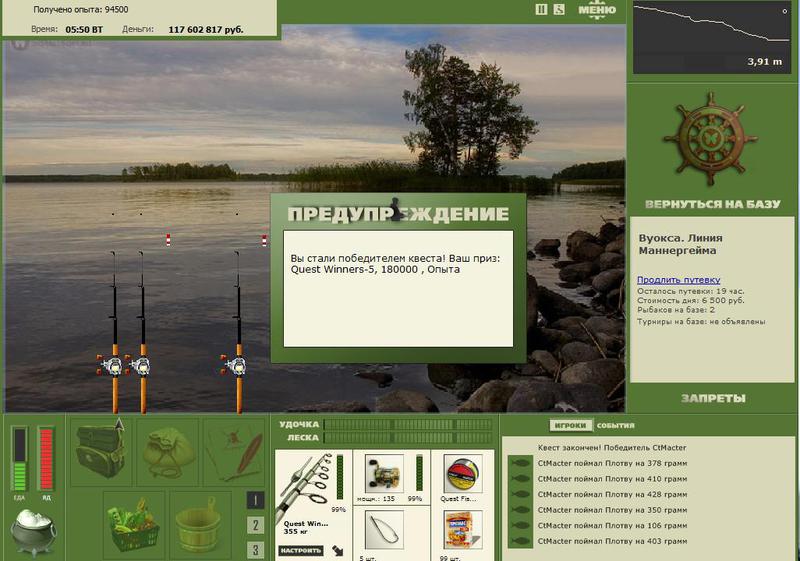The width and height of the screenshot is (800, 561).
Task: Click the red float near left rods
Action: click(x=168, y=240)
